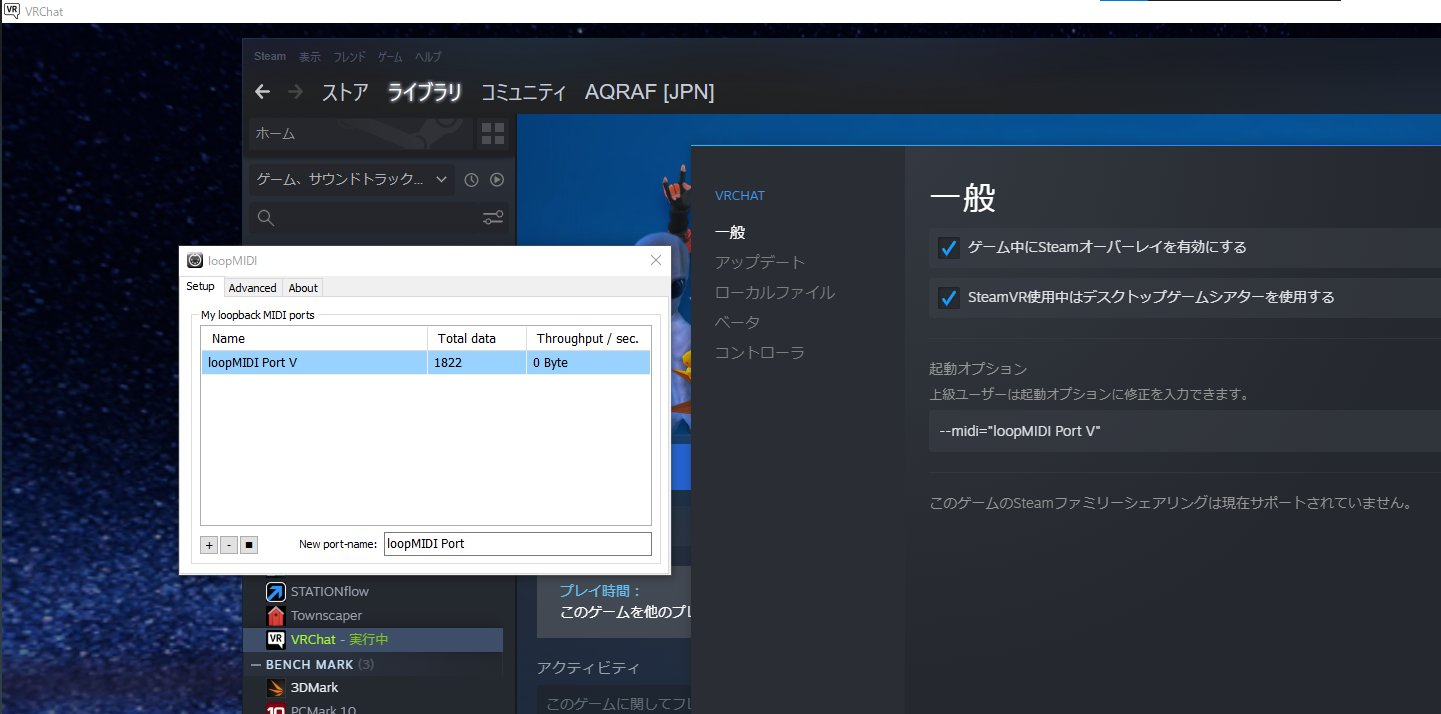This screenshot has height=714, width=1441.
Task: Select 一般 in the VRChat properties sidebar
Action: tap(730, 232)
